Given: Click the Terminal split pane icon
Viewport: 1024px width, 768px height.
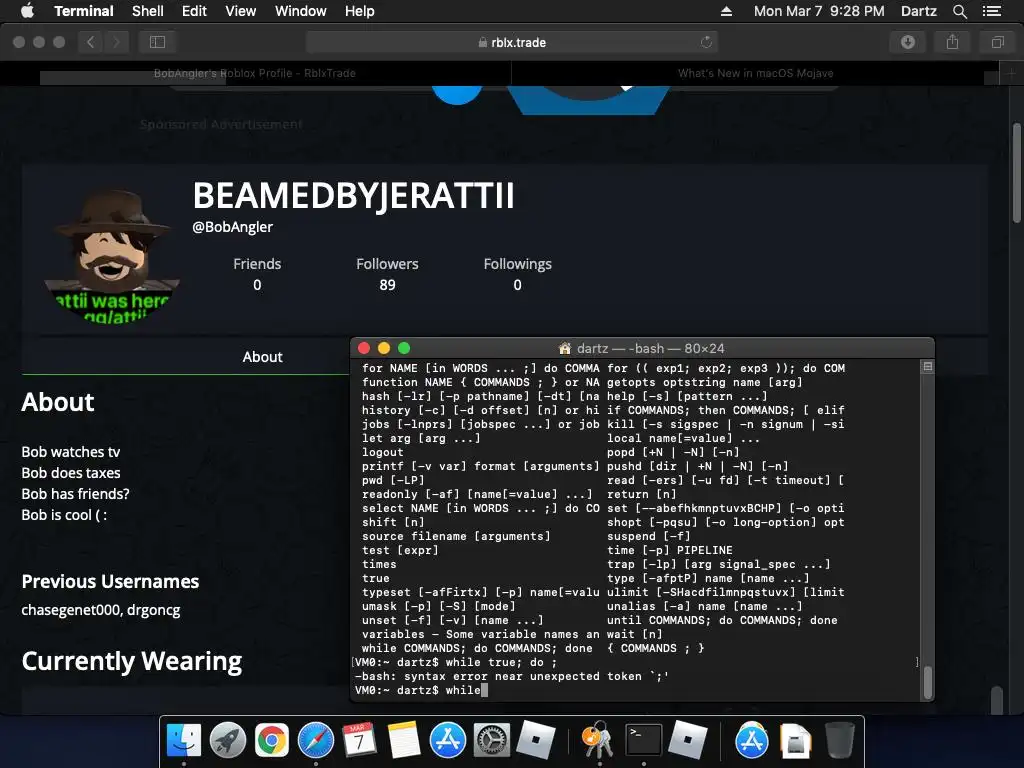Looking at the screenshot, I should point(927,367).
